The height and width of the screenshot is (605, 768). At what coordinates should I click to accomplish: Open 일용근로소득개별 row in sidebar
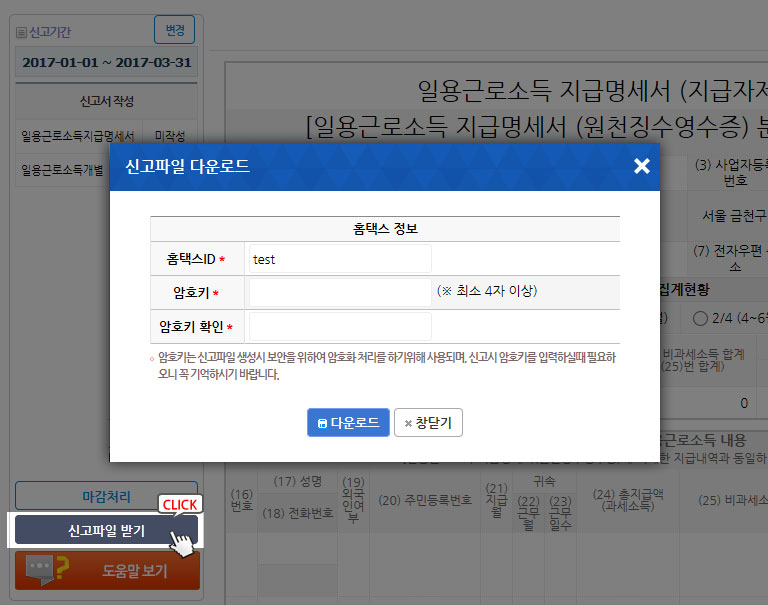(62, 170)
